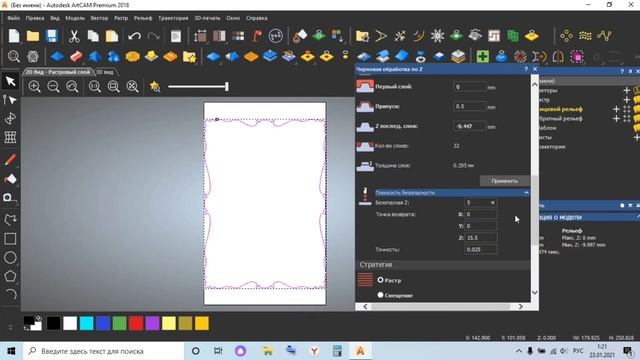Choose the arc drawing tool

point(10,295)
